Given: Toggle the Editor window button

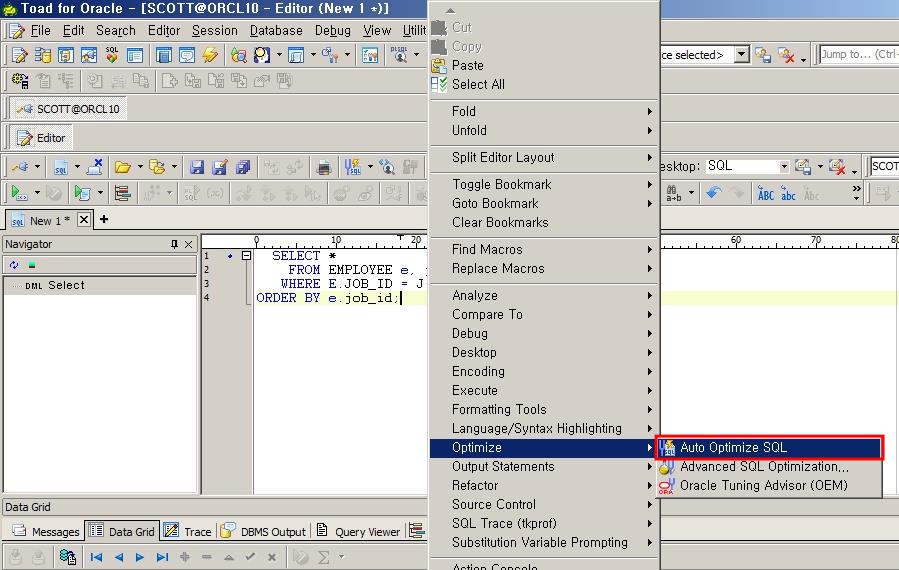Looking at the screenshot, I should click(41, 138).
